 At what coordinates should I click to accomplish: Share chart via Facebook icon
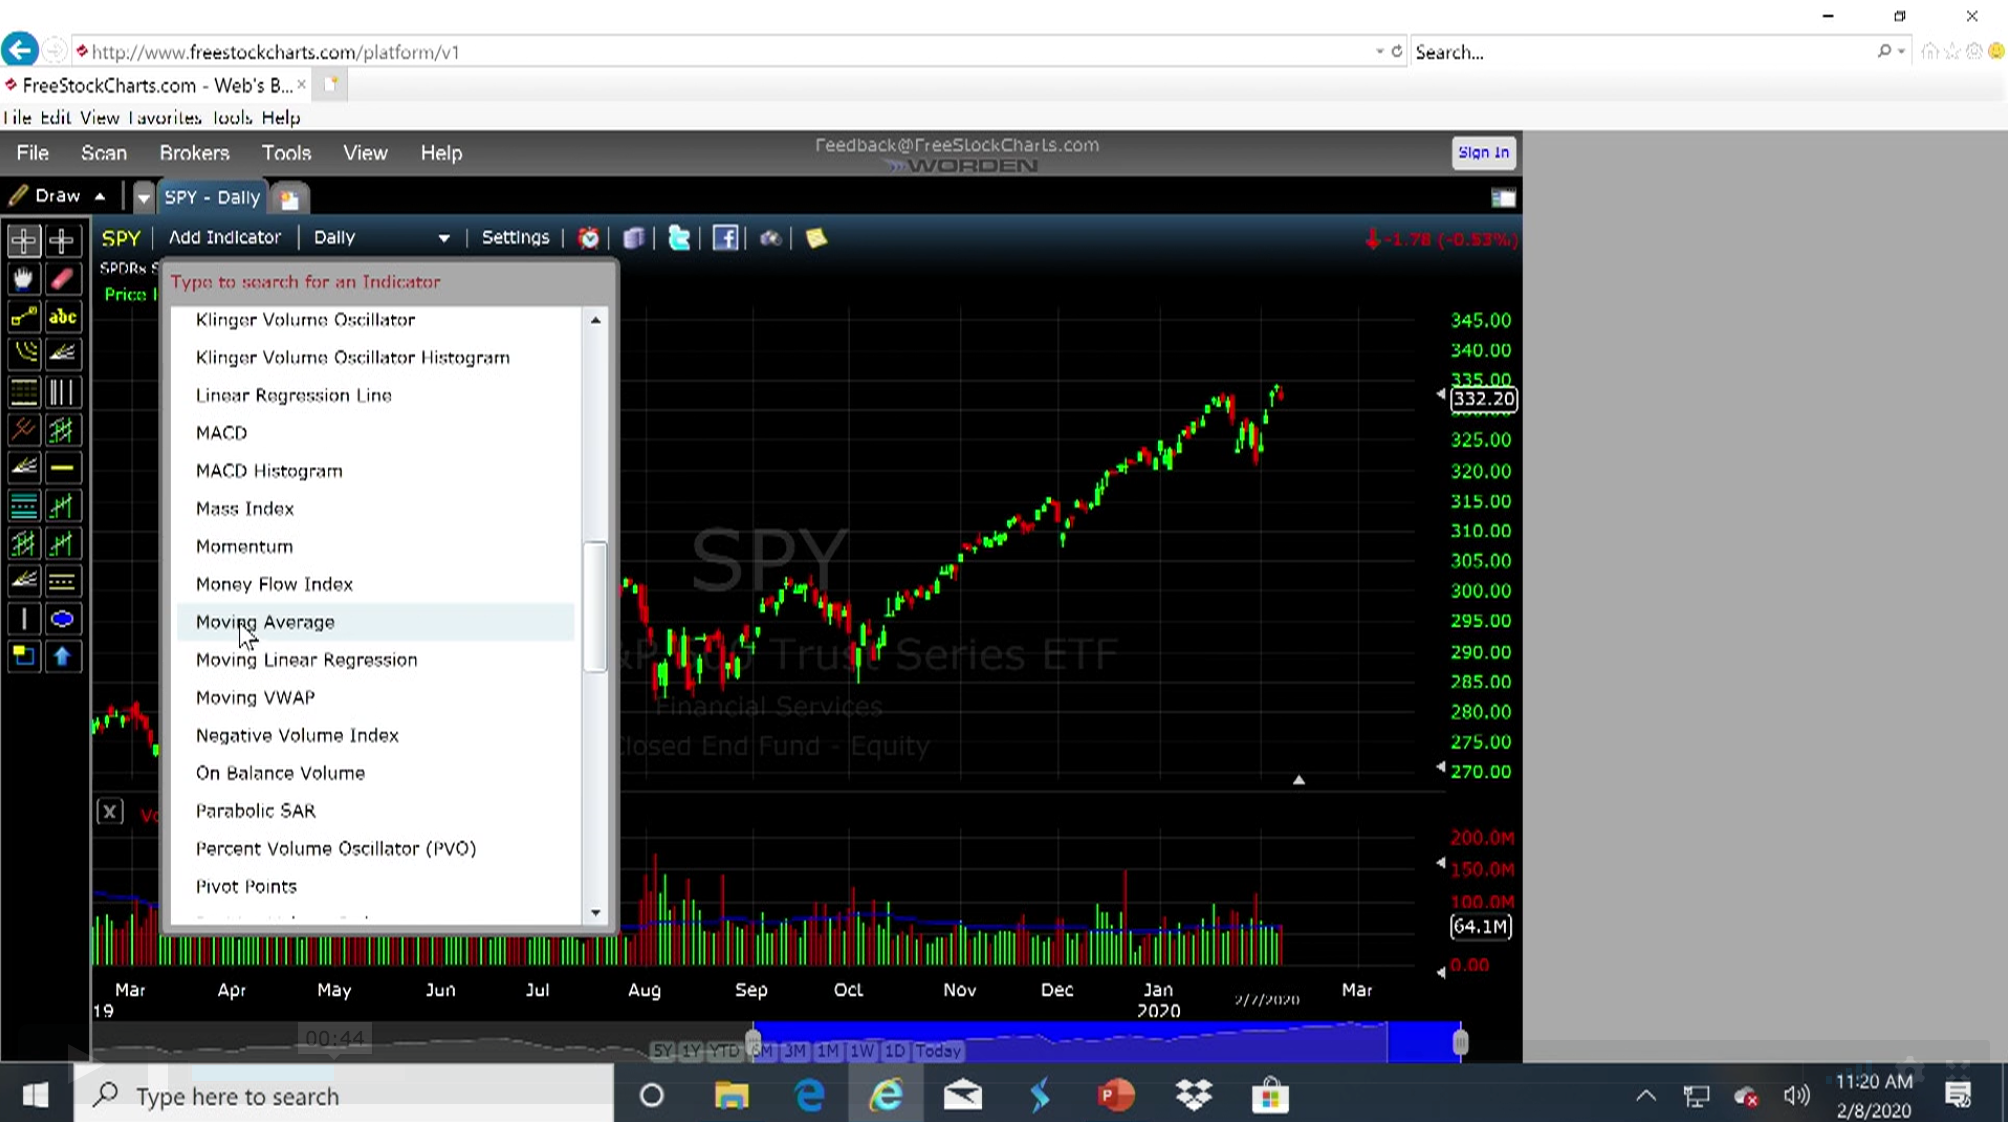[725, 238]
